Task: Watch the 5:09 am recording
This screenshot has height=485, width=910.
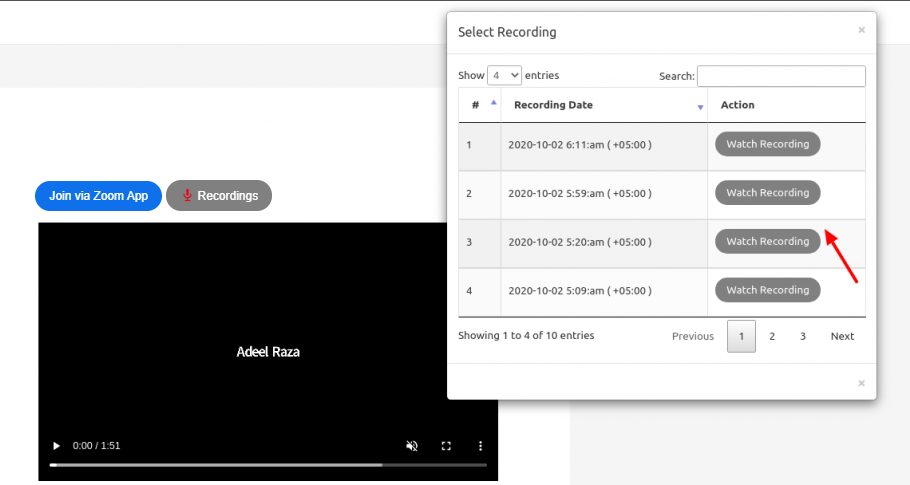Action: [x=767, y=290]
